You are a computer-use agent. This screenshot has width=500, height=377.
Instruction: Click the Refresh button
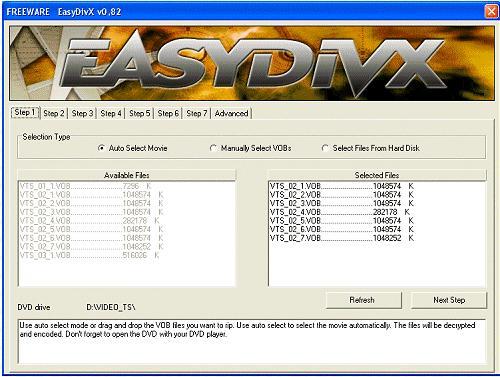coord(363,300)
